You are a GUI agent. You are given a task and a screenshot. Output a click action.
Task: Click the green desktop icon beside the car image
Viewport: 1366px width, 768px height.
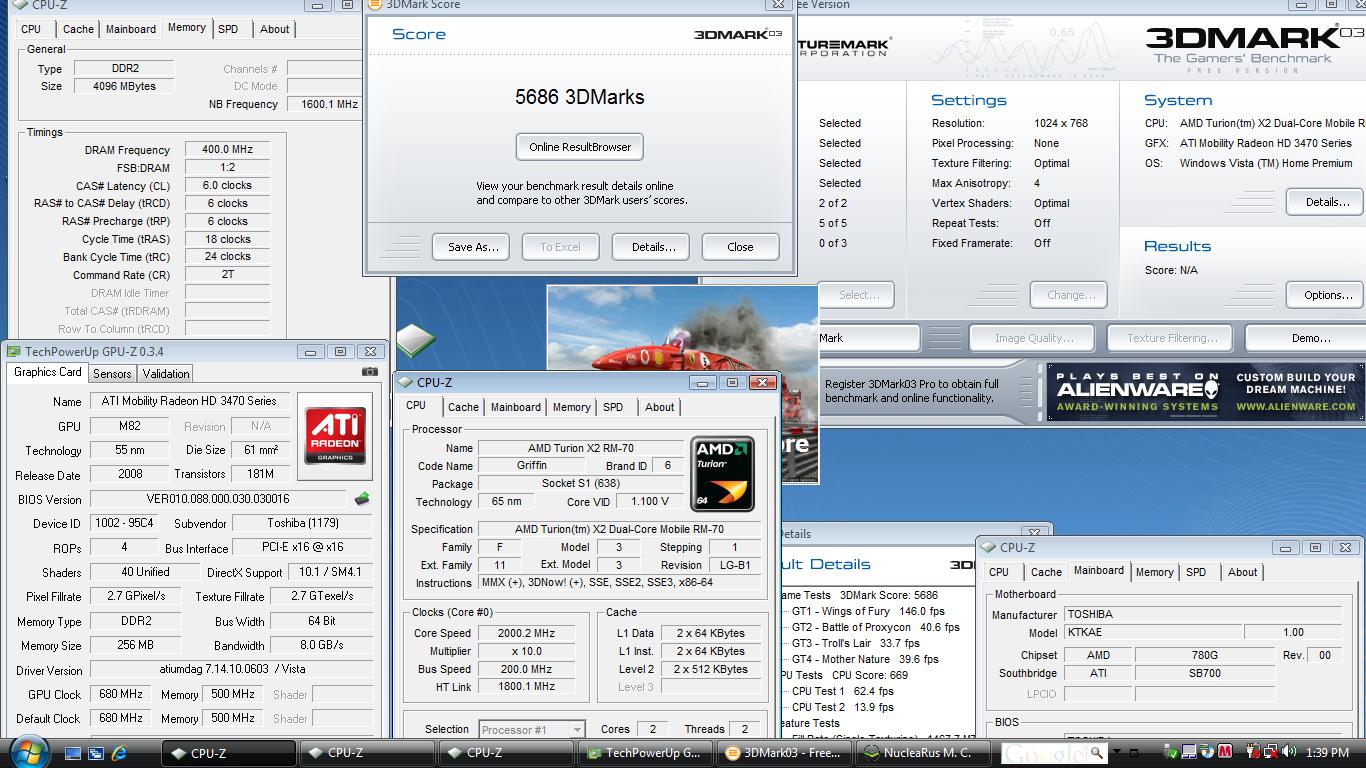point(415,342)
